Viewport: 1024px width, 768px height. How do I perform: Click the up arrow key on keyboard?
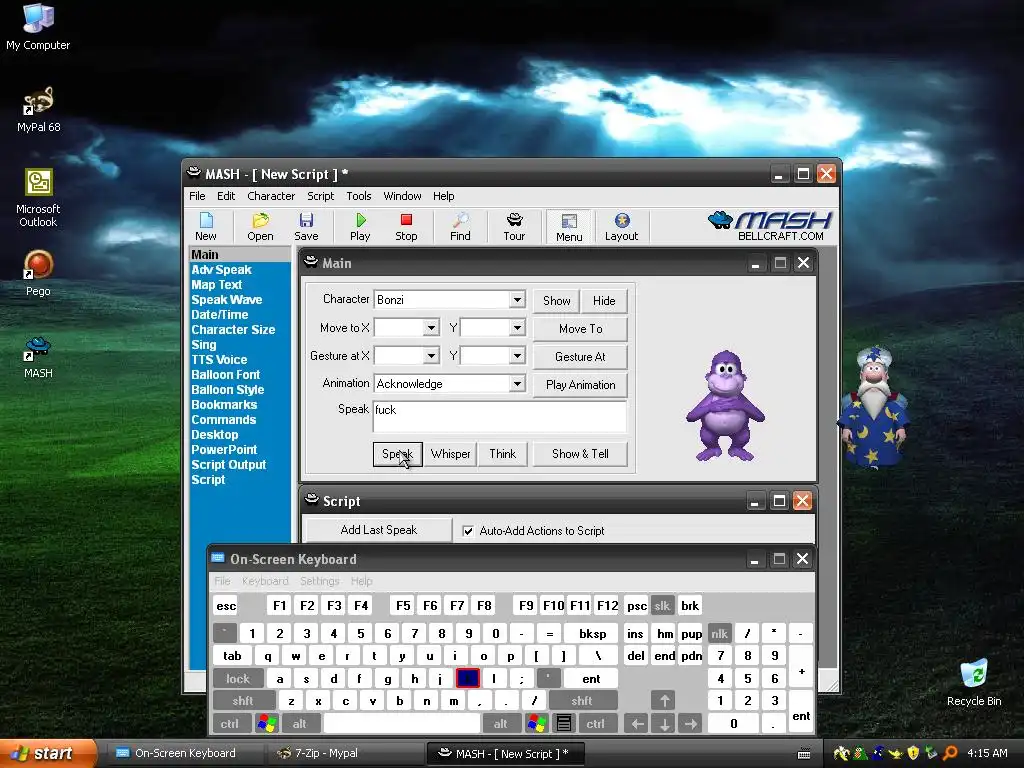pyautogui.click(x=664, y=701)
